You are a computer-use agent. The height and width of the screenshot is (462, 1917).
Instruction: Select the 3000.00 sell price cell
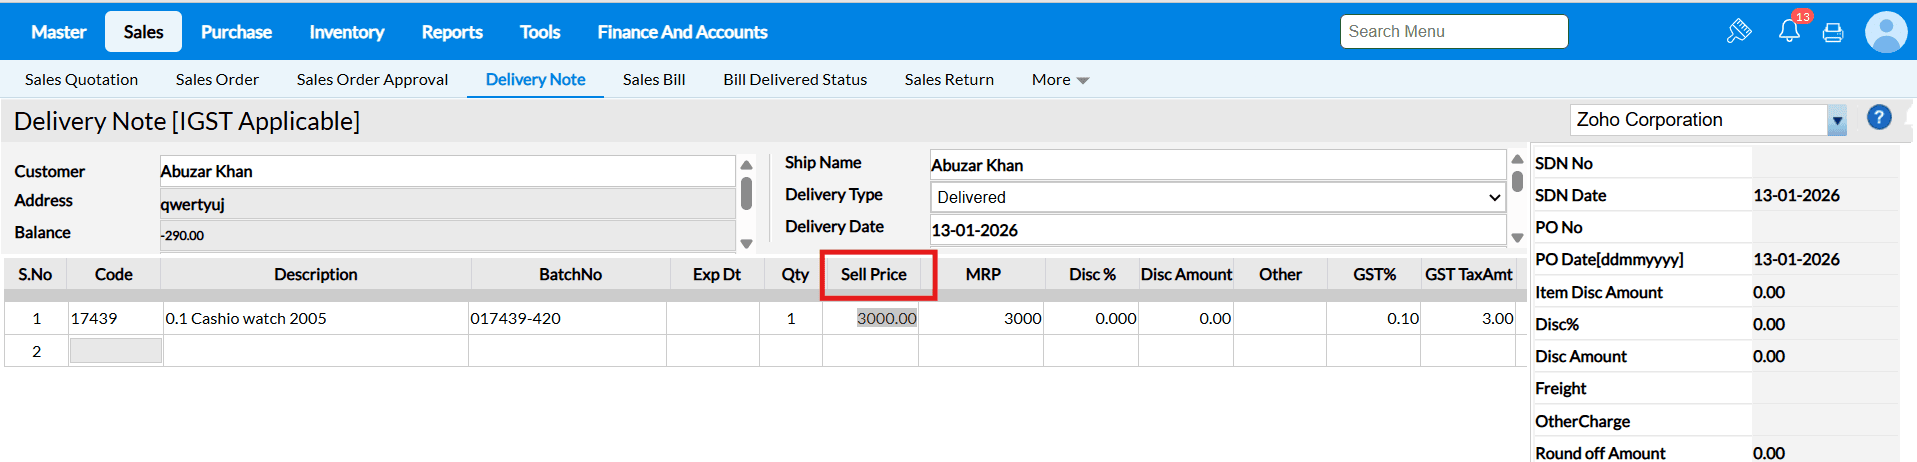(886, 318)
